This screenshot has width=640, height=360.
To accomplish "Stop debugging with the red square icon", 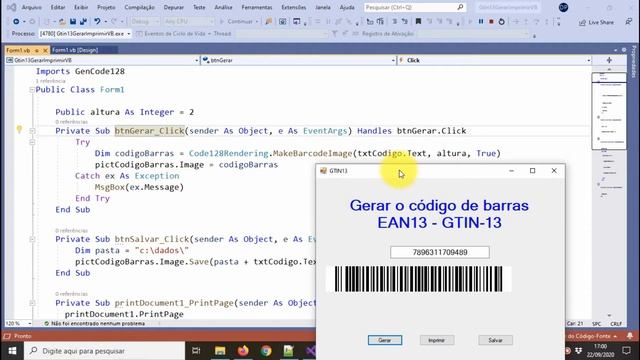I will (x=491, y=21).
